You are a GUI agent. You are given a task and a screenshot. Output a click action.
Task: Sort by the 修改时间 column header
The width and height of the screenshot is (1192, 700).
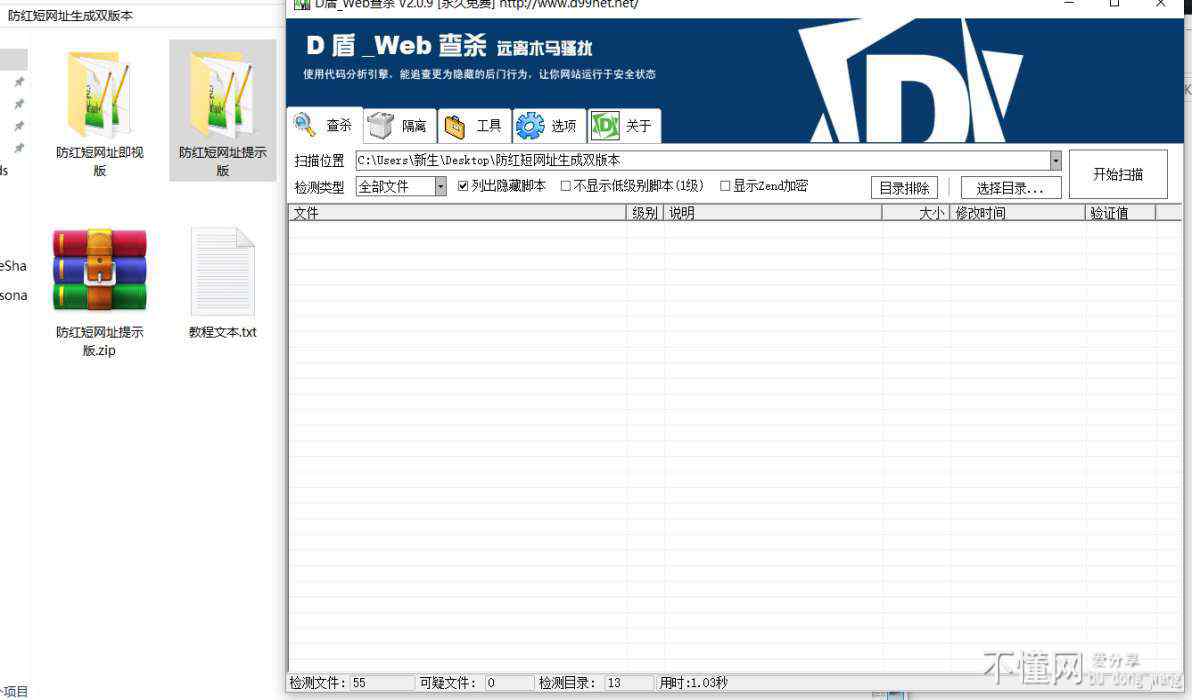pos(1018,213)
